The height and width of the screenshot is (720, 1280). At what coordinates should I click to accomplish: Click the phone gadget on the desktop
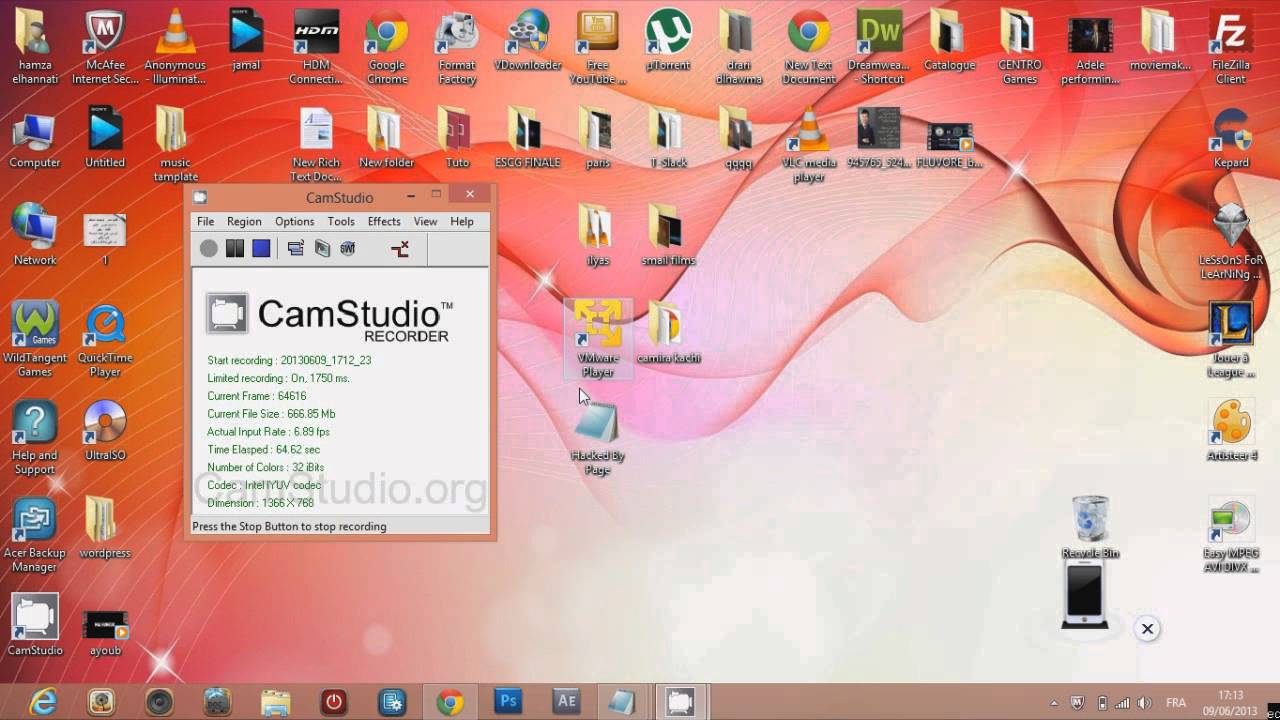[1084, 594]
